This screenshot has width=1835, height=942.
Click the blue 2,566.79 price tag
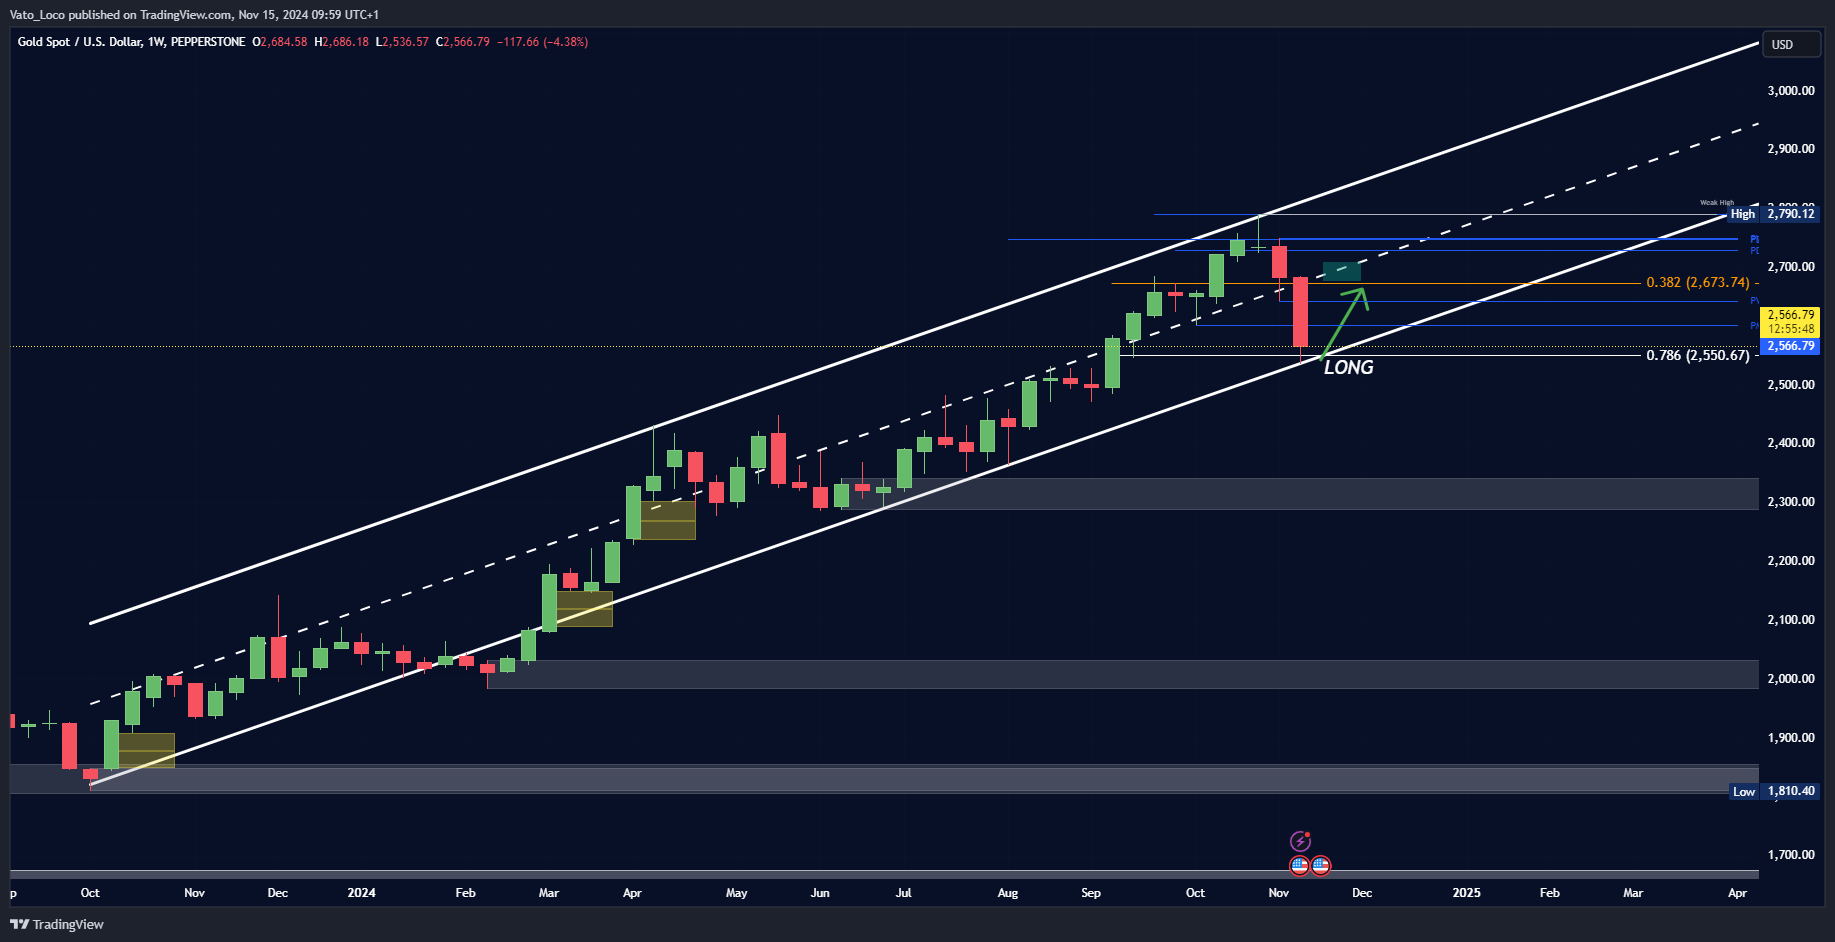(1790, 346)
